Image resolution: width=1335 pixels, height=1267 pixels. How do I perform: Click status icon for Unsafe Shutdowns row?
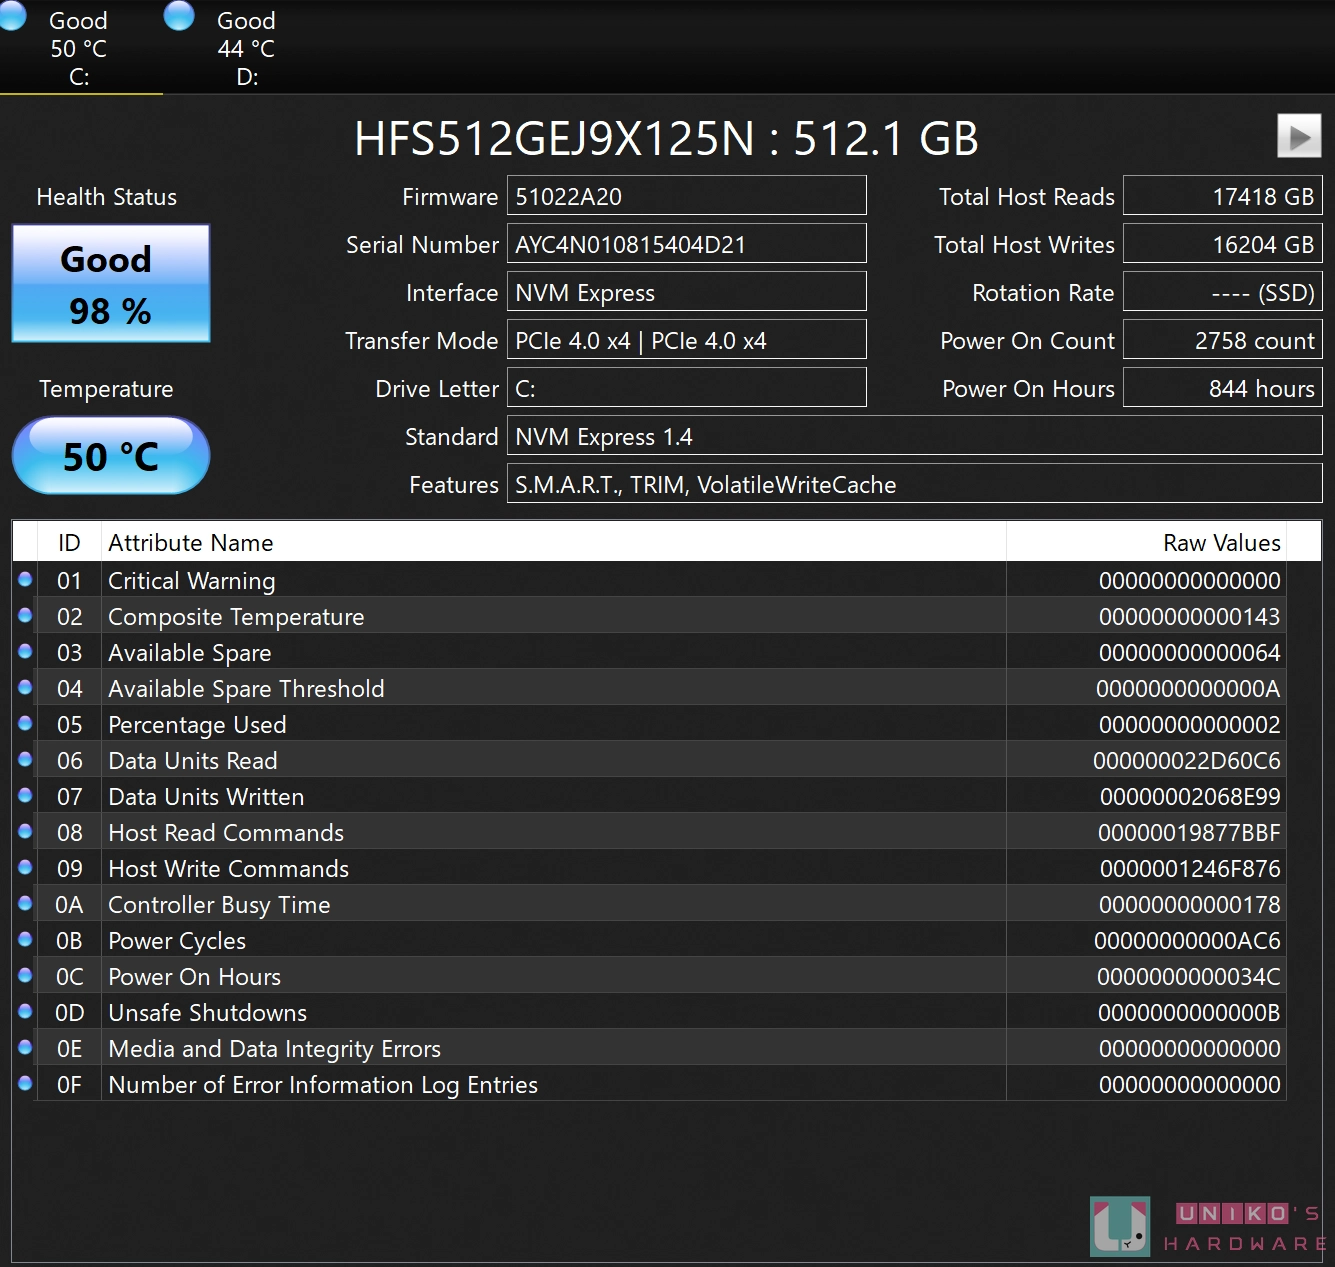click(x=25, y=1011)
